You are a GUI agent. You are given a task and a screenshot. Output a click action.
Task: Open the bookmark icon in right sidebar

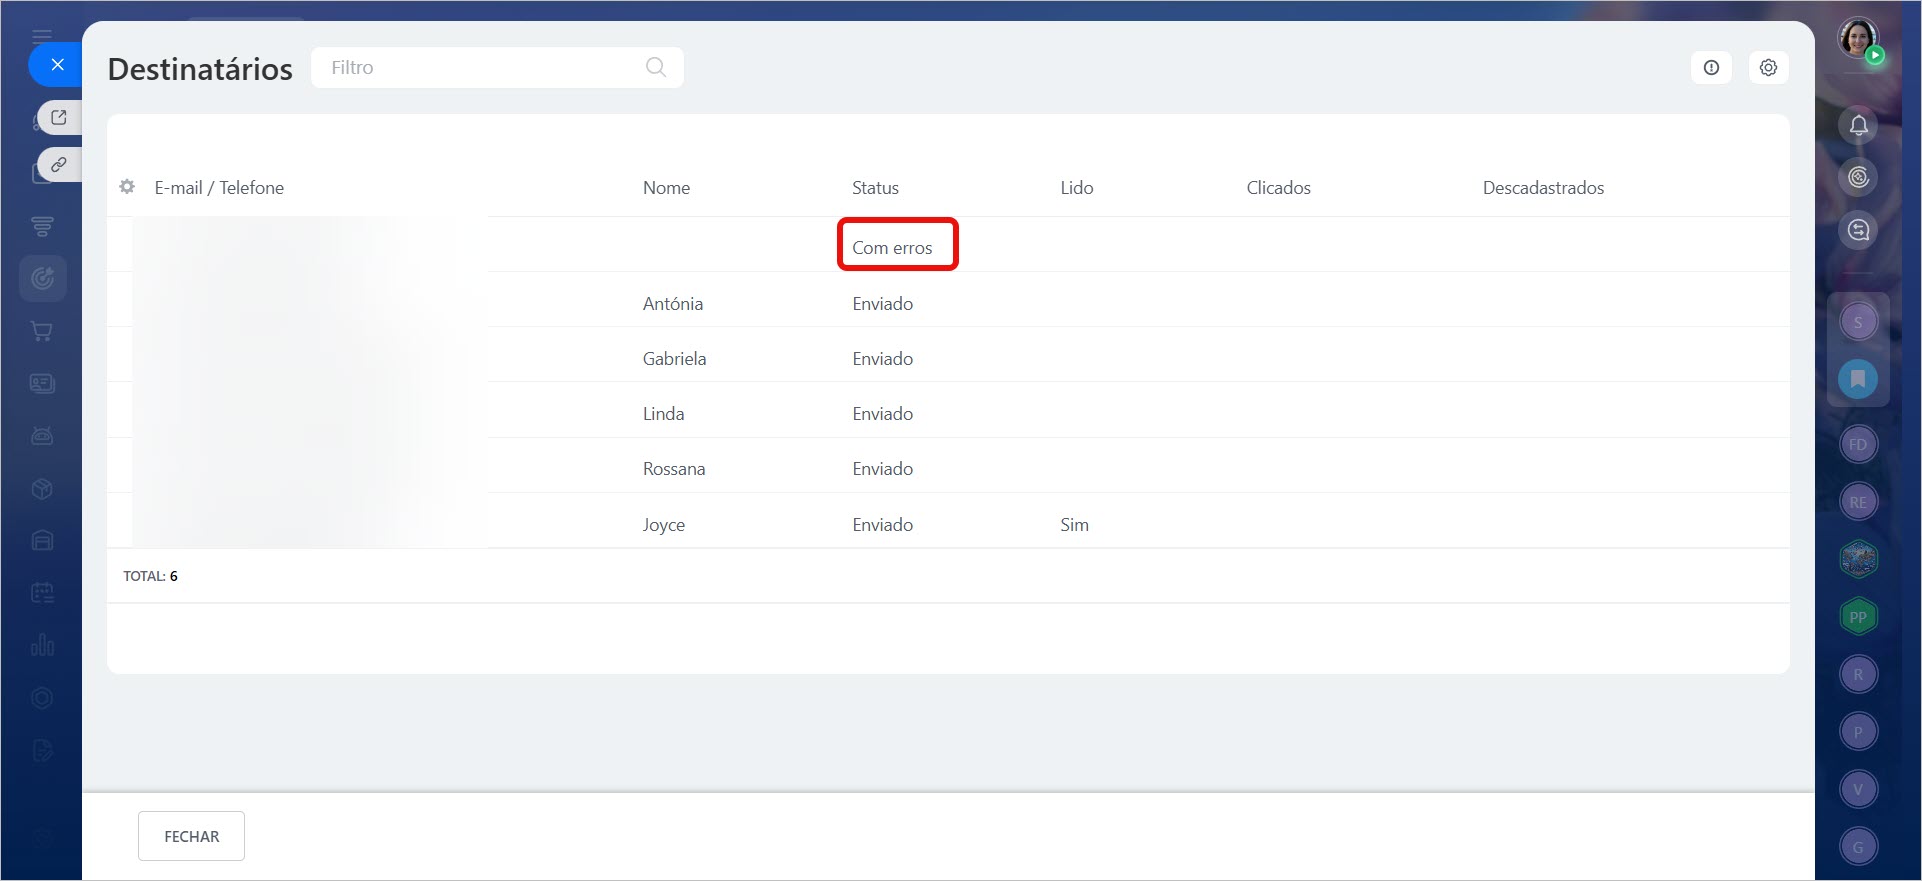[x=1858, y=379]
